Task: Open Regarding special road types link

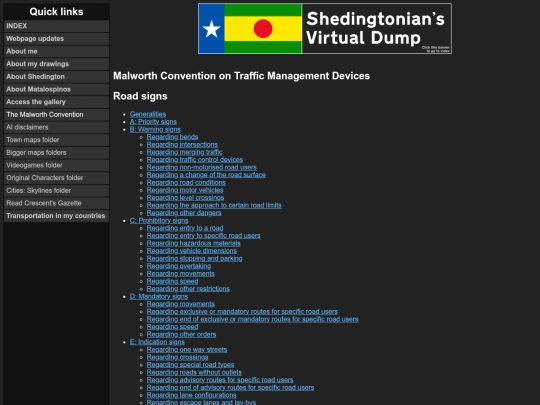Action: click(190, 364)
